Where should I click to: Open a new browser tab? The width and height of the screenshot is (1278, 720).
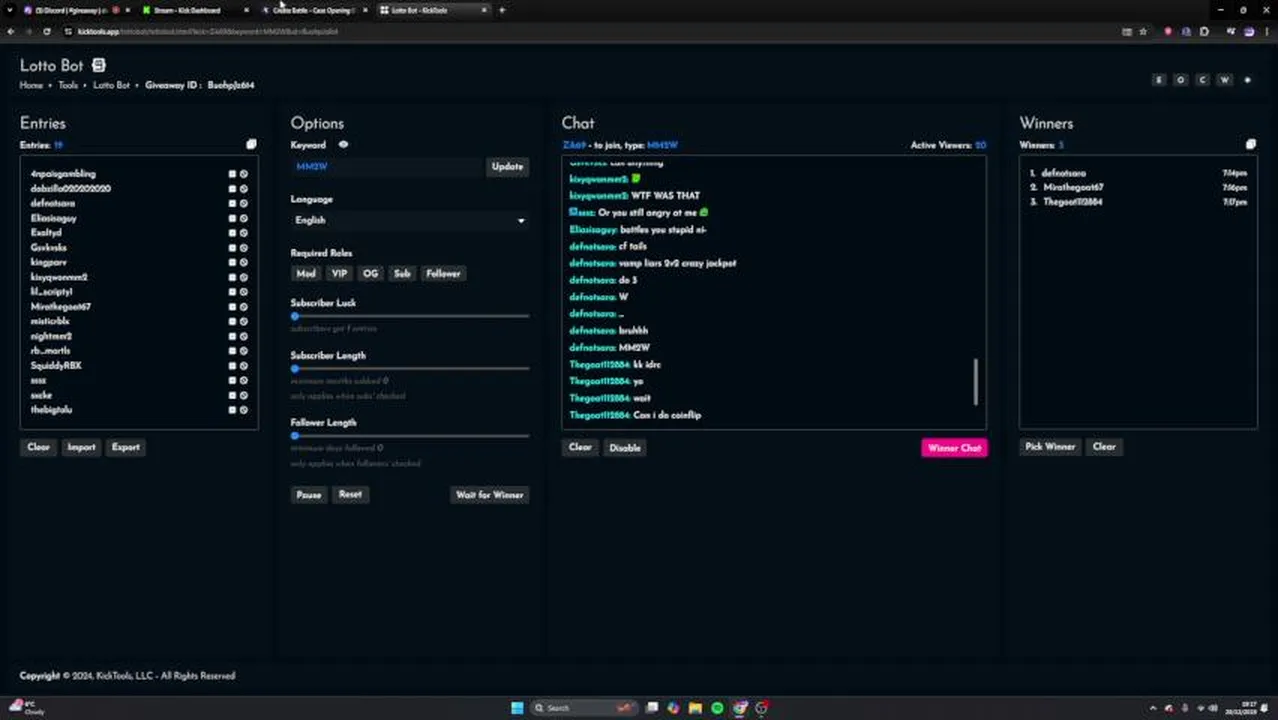click(502, 10)
